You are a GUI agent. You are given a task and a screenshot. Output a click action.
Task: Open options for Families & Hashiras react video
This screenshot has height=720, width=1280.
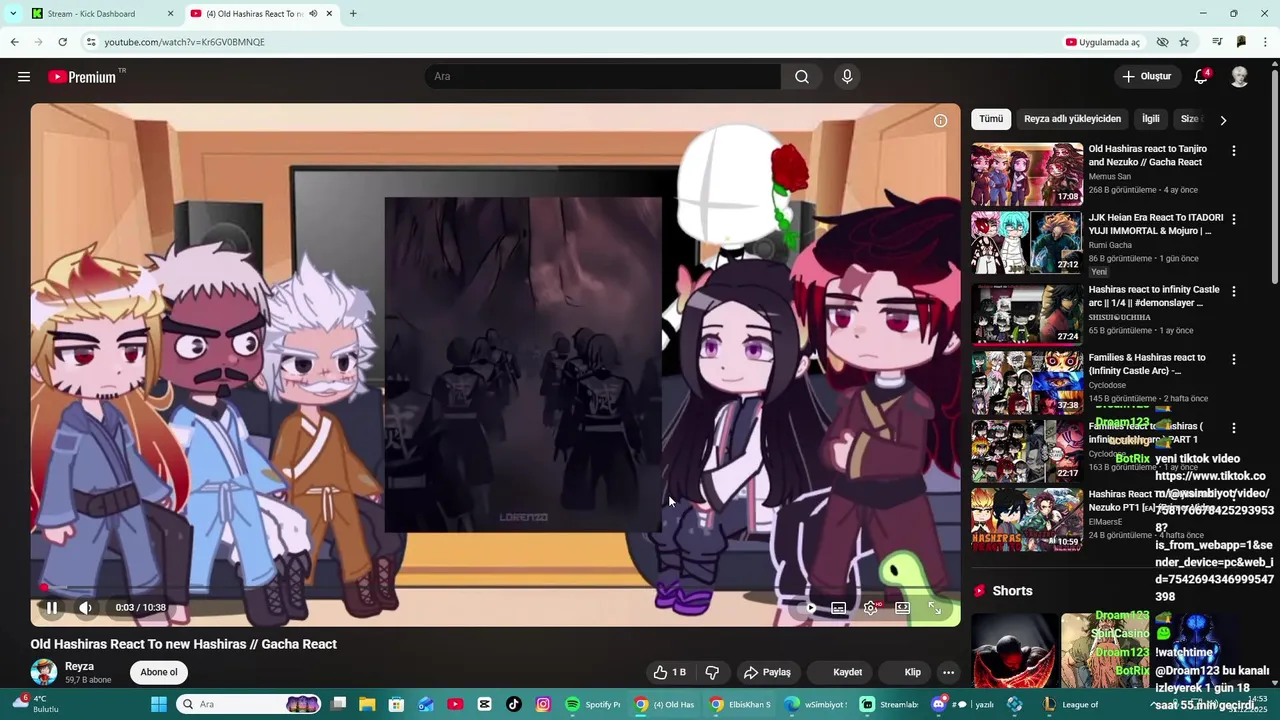click(1233, 359)
